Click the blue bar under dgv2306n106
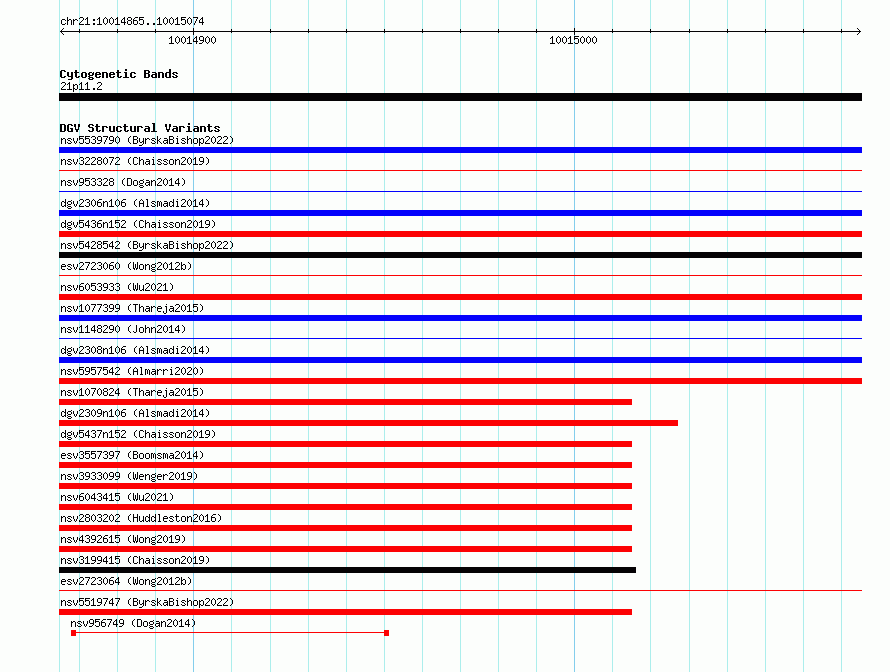Image resolution: width=890 pixels, height=672 pixels. point(460,213)
